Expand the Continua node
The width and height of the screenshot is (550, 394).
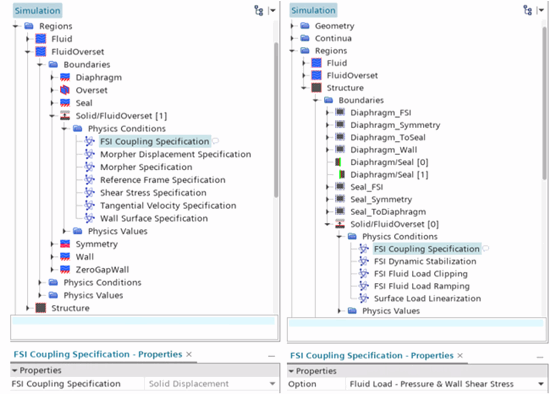(x=292, y=38)
